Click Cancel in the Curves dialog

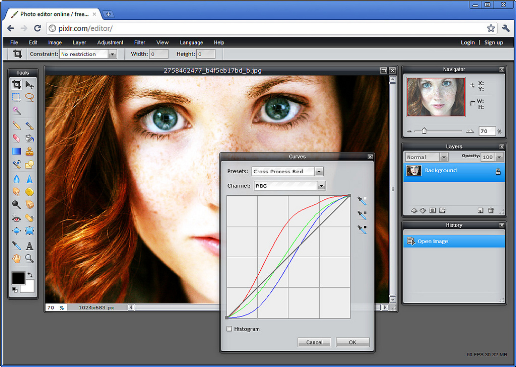click(314, 342)
